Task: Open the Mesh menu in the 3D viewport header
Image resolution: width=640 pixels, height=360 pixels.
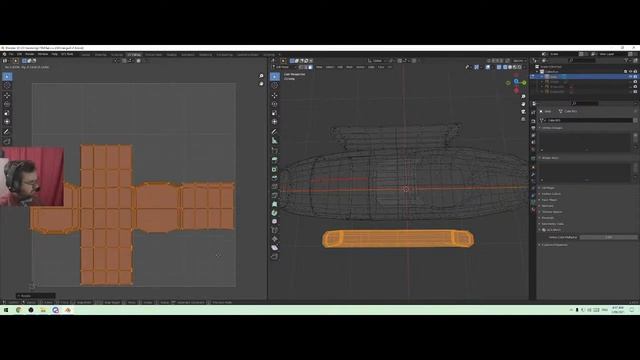Action: point(349,67)
